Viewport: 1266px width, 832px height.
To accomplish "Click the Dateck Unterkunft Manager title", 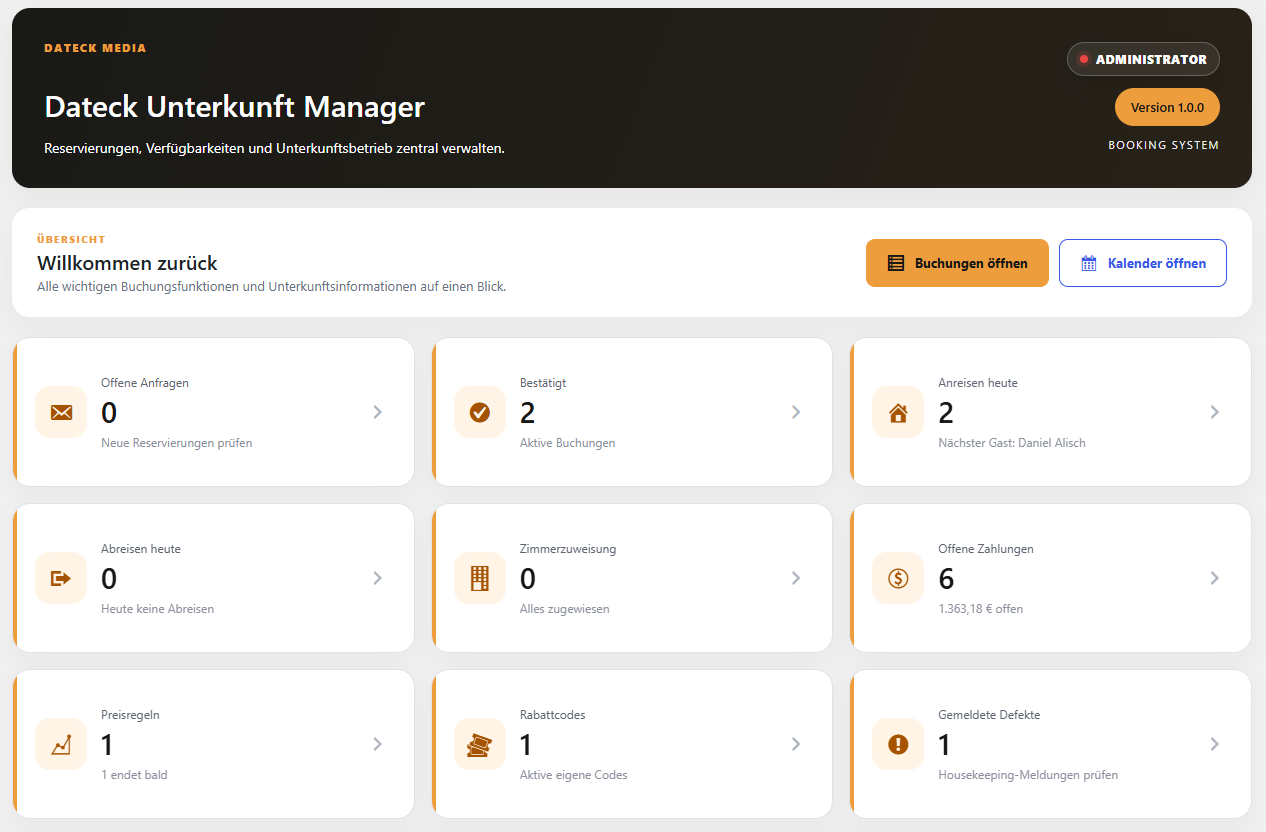I will click(x=235, y=107).
